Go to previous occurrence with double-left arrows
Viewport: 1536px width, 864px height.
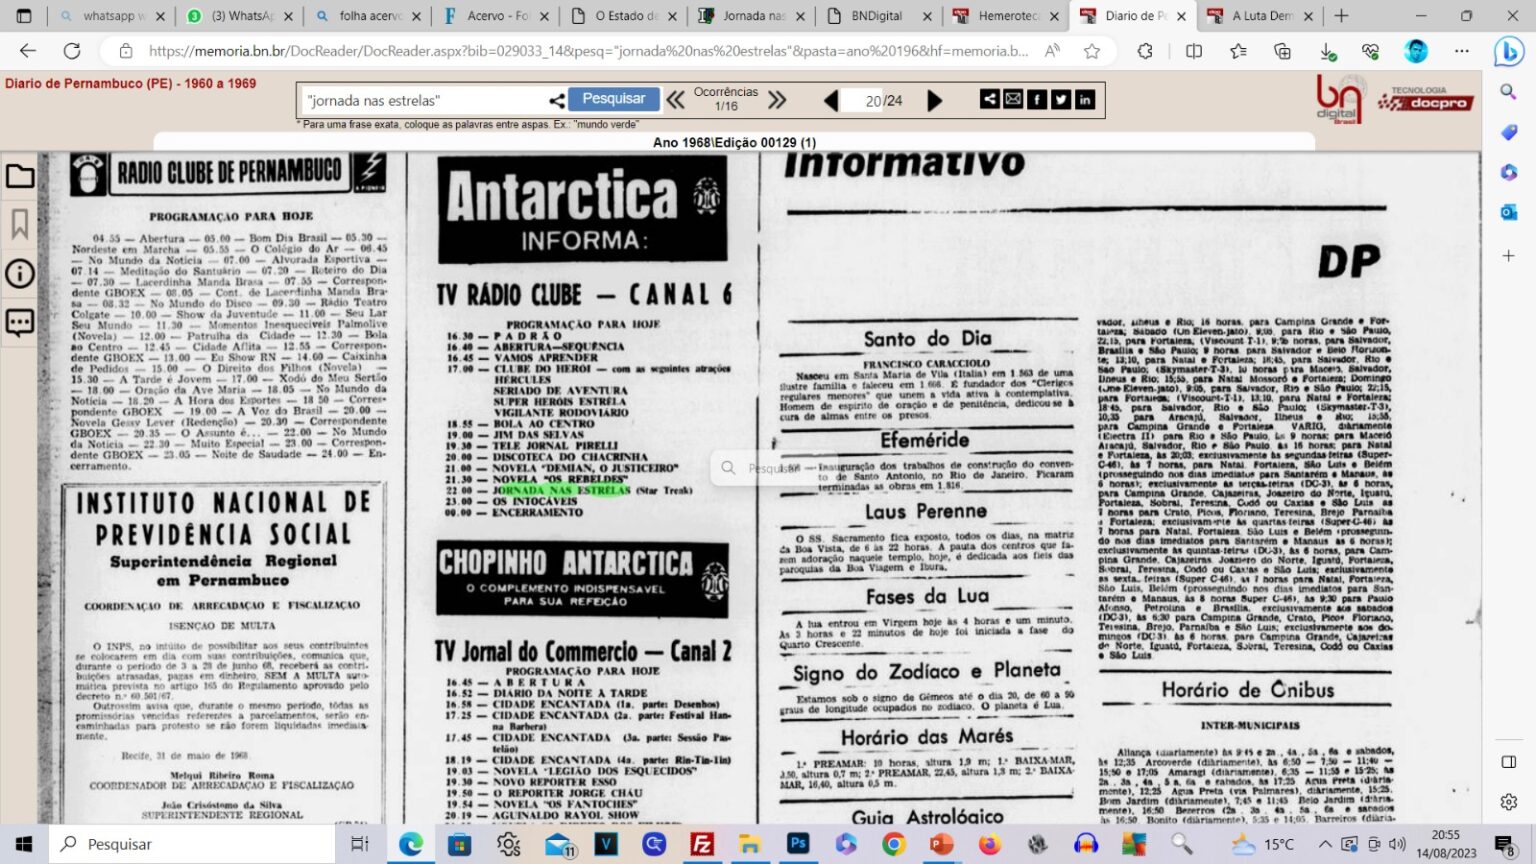676,100
